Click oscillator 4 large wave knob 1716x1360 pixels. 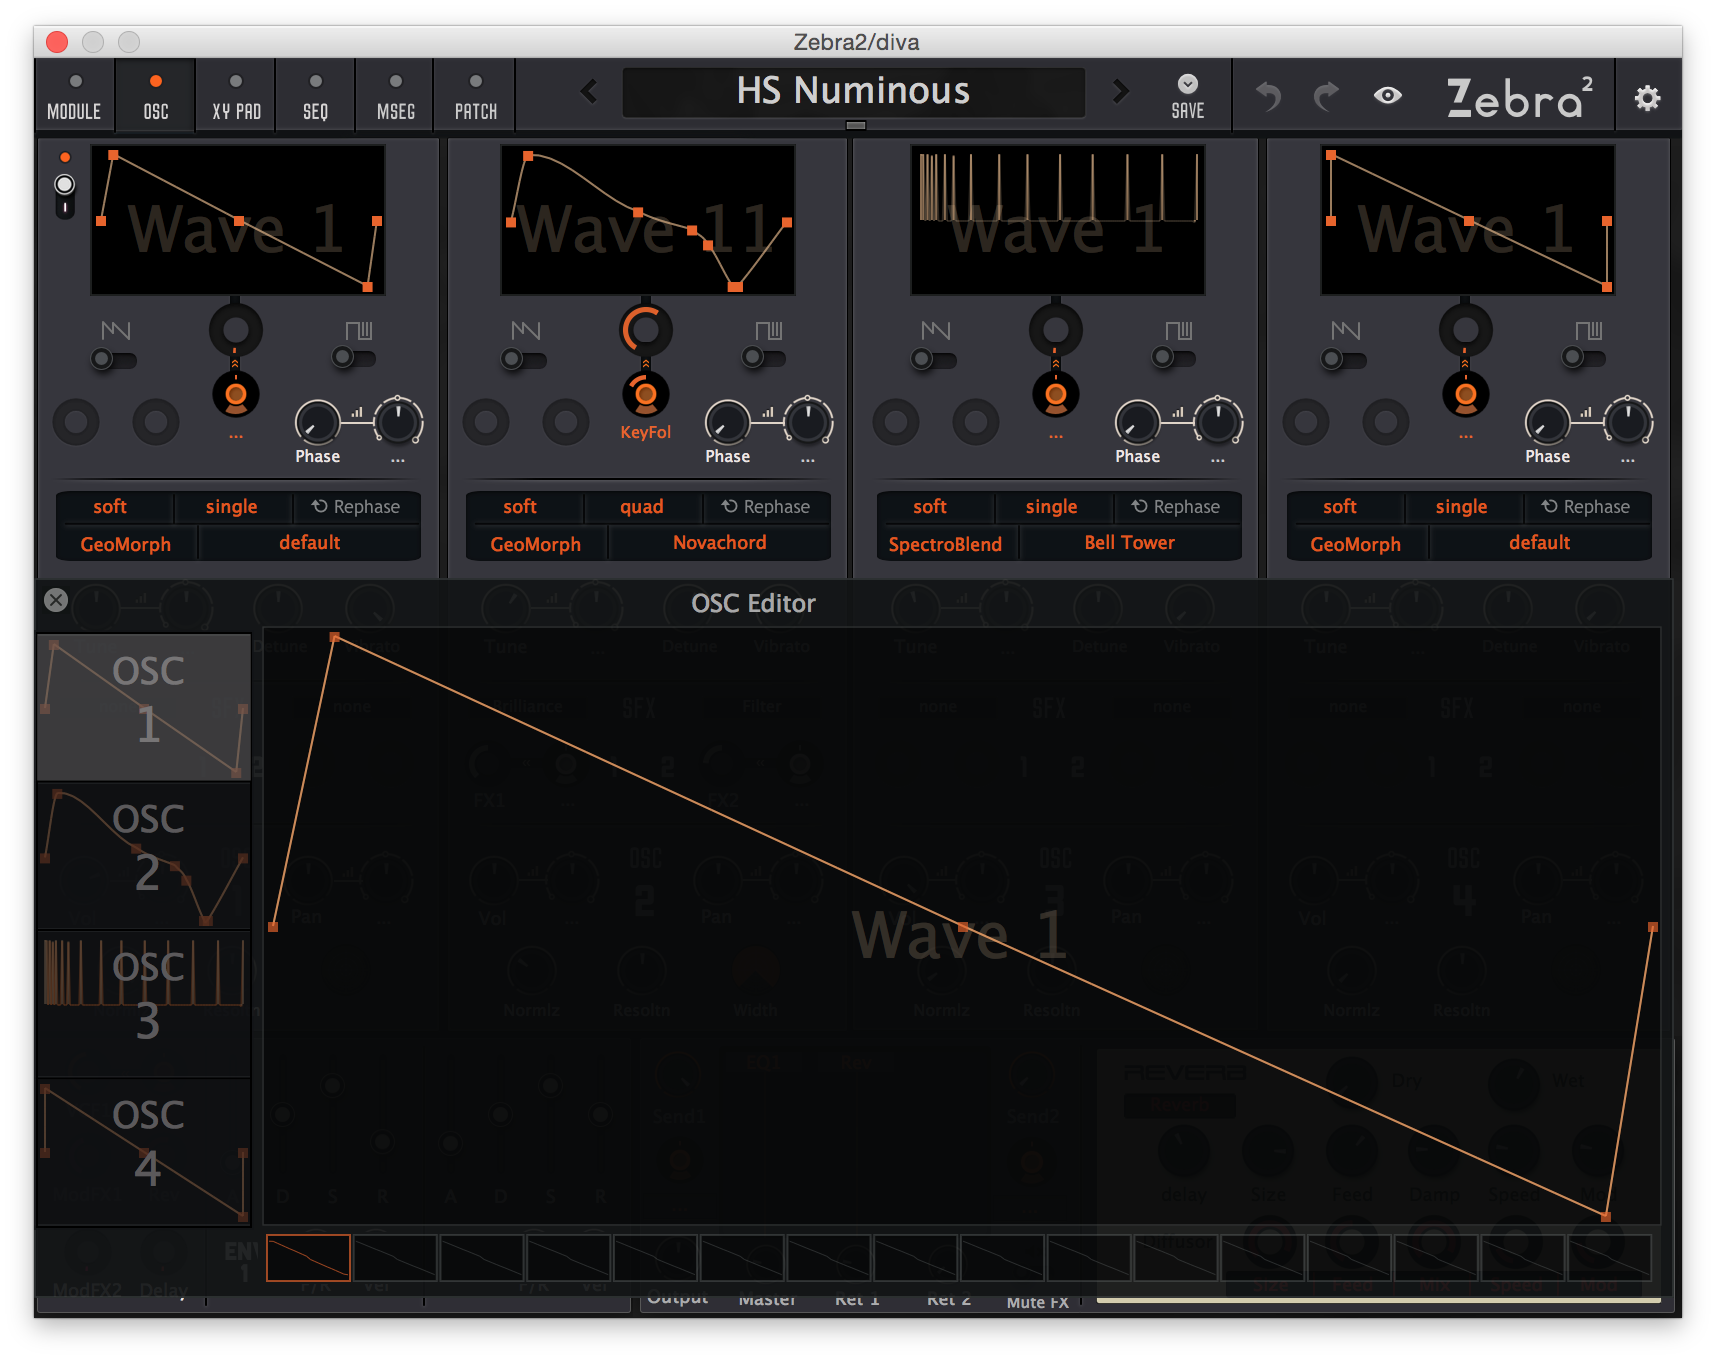1466,330
